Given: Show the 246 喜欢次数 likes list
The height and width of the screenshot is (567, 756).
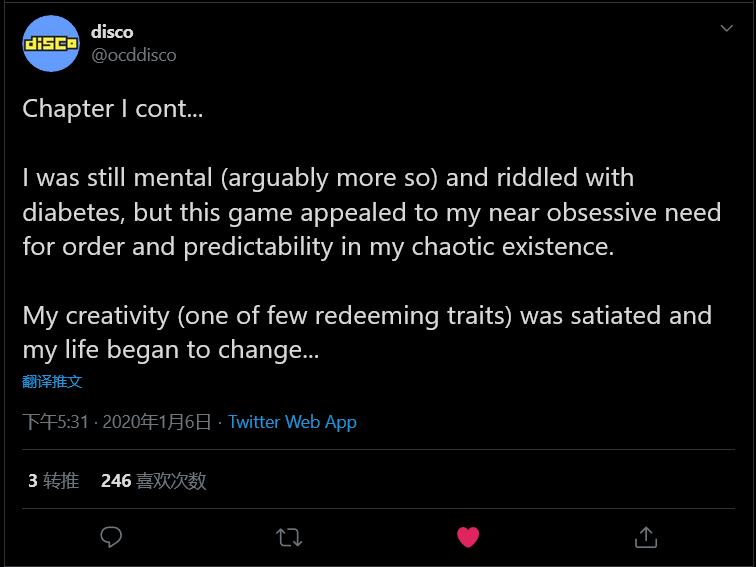Looking at the screenshot, I should coord(153,481).
